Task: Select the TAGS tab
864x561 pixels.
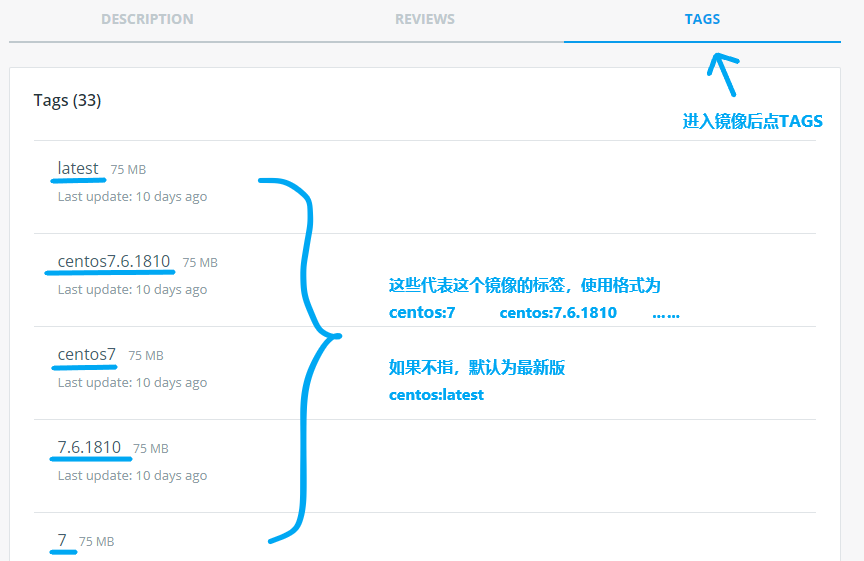Action: (x=702, y=19)
